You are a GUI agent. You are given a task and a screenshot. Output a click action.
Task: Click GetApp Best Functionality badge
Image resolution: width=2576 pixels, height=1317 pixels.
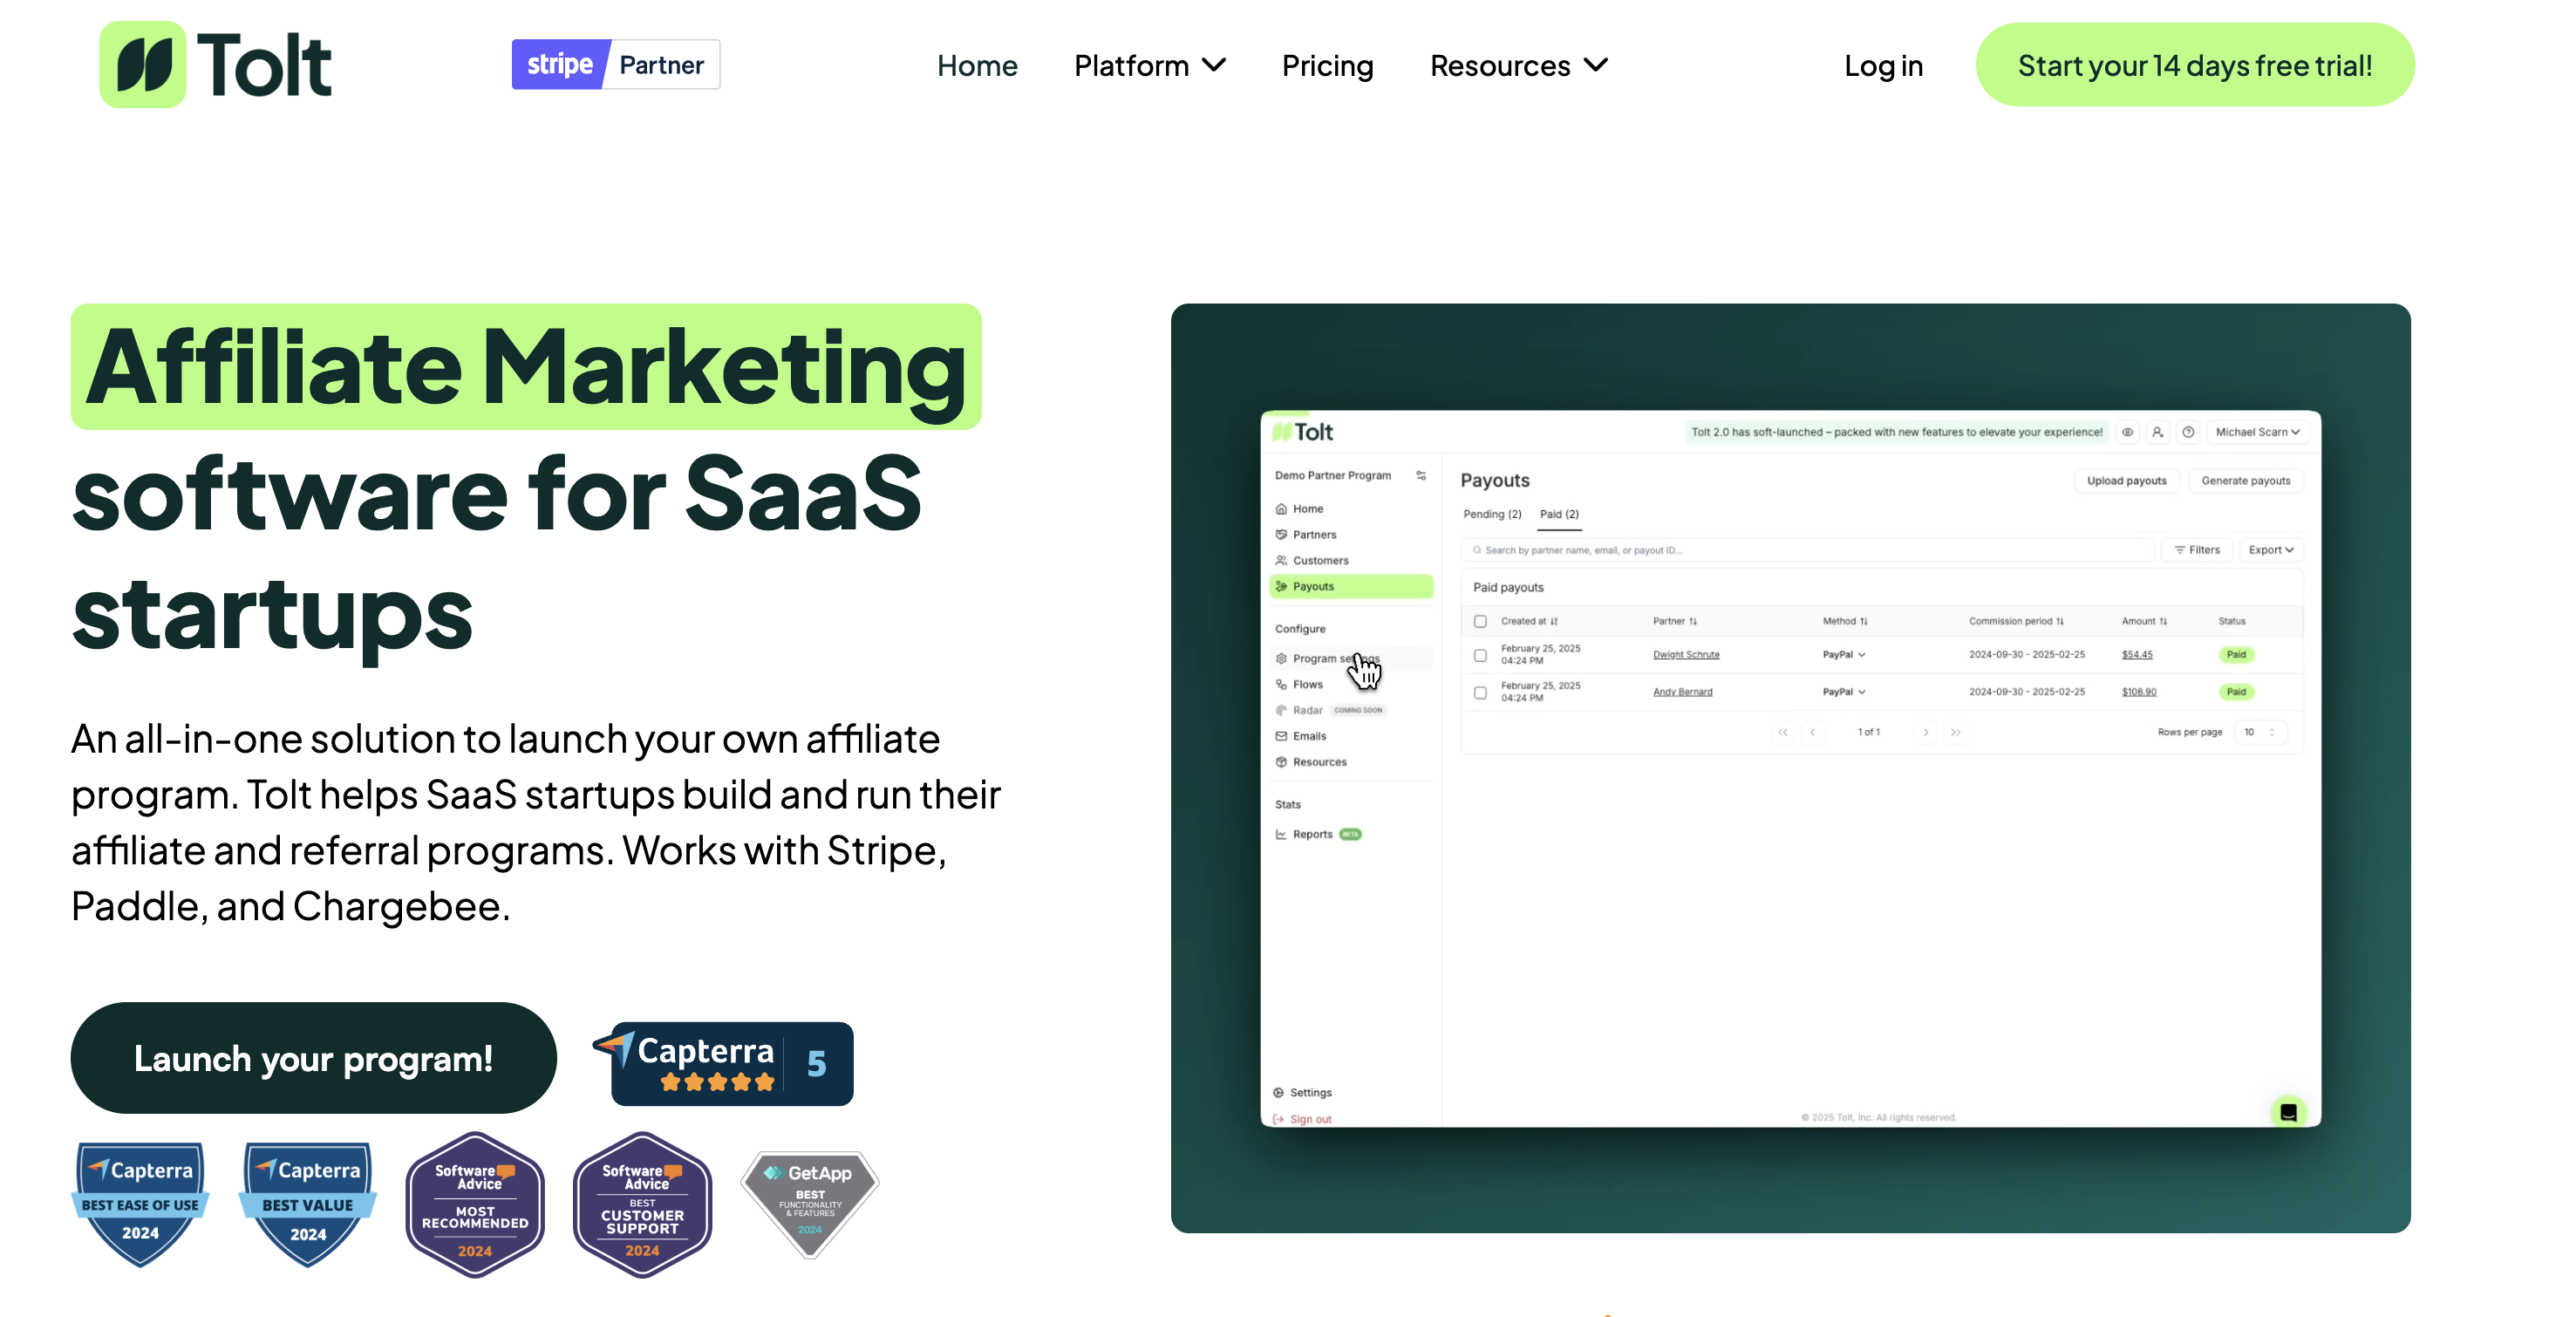[809, 1201]
